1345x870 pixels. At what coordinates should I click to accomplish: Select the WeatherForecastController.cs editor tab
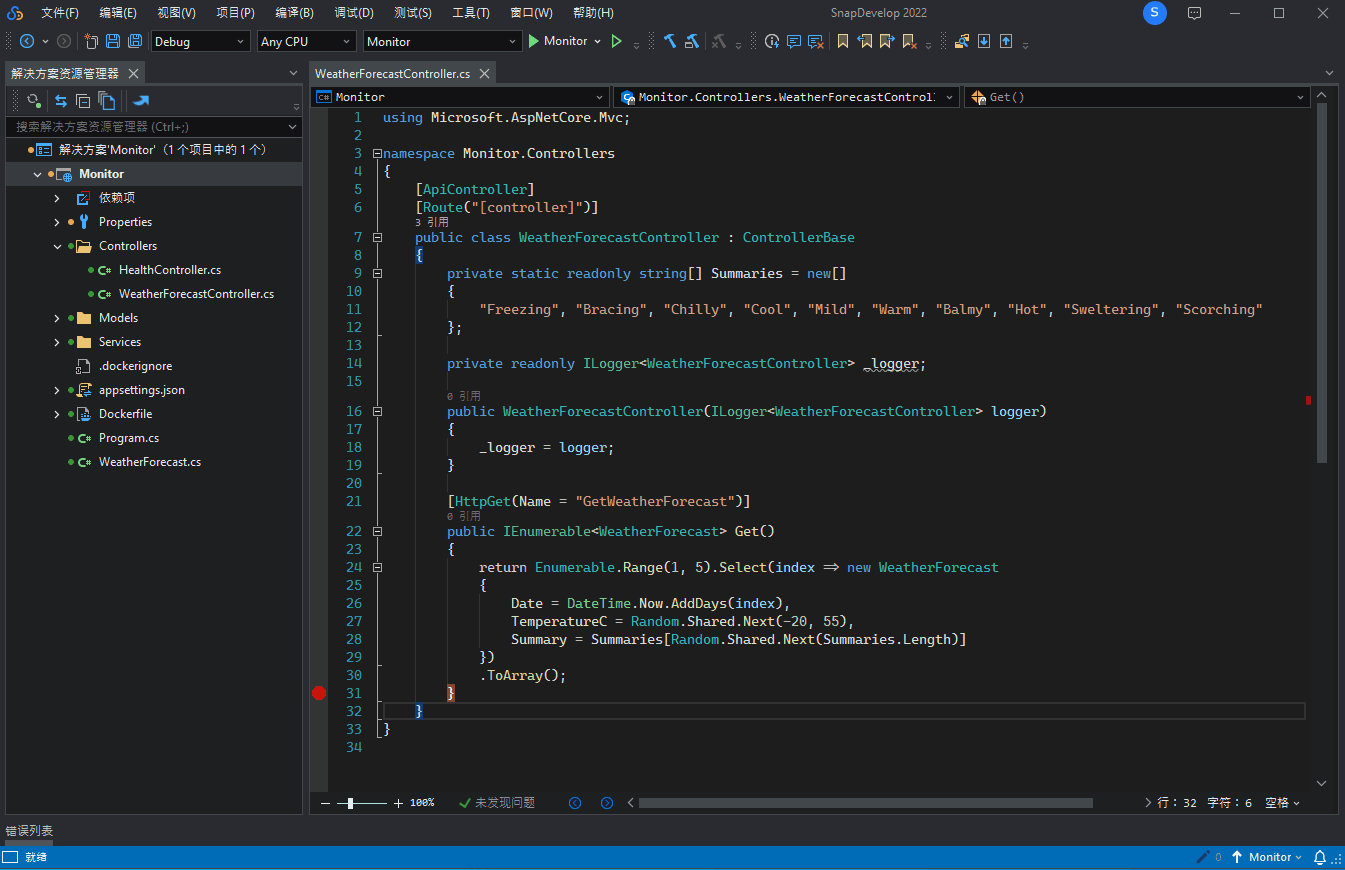pos(392,74)
